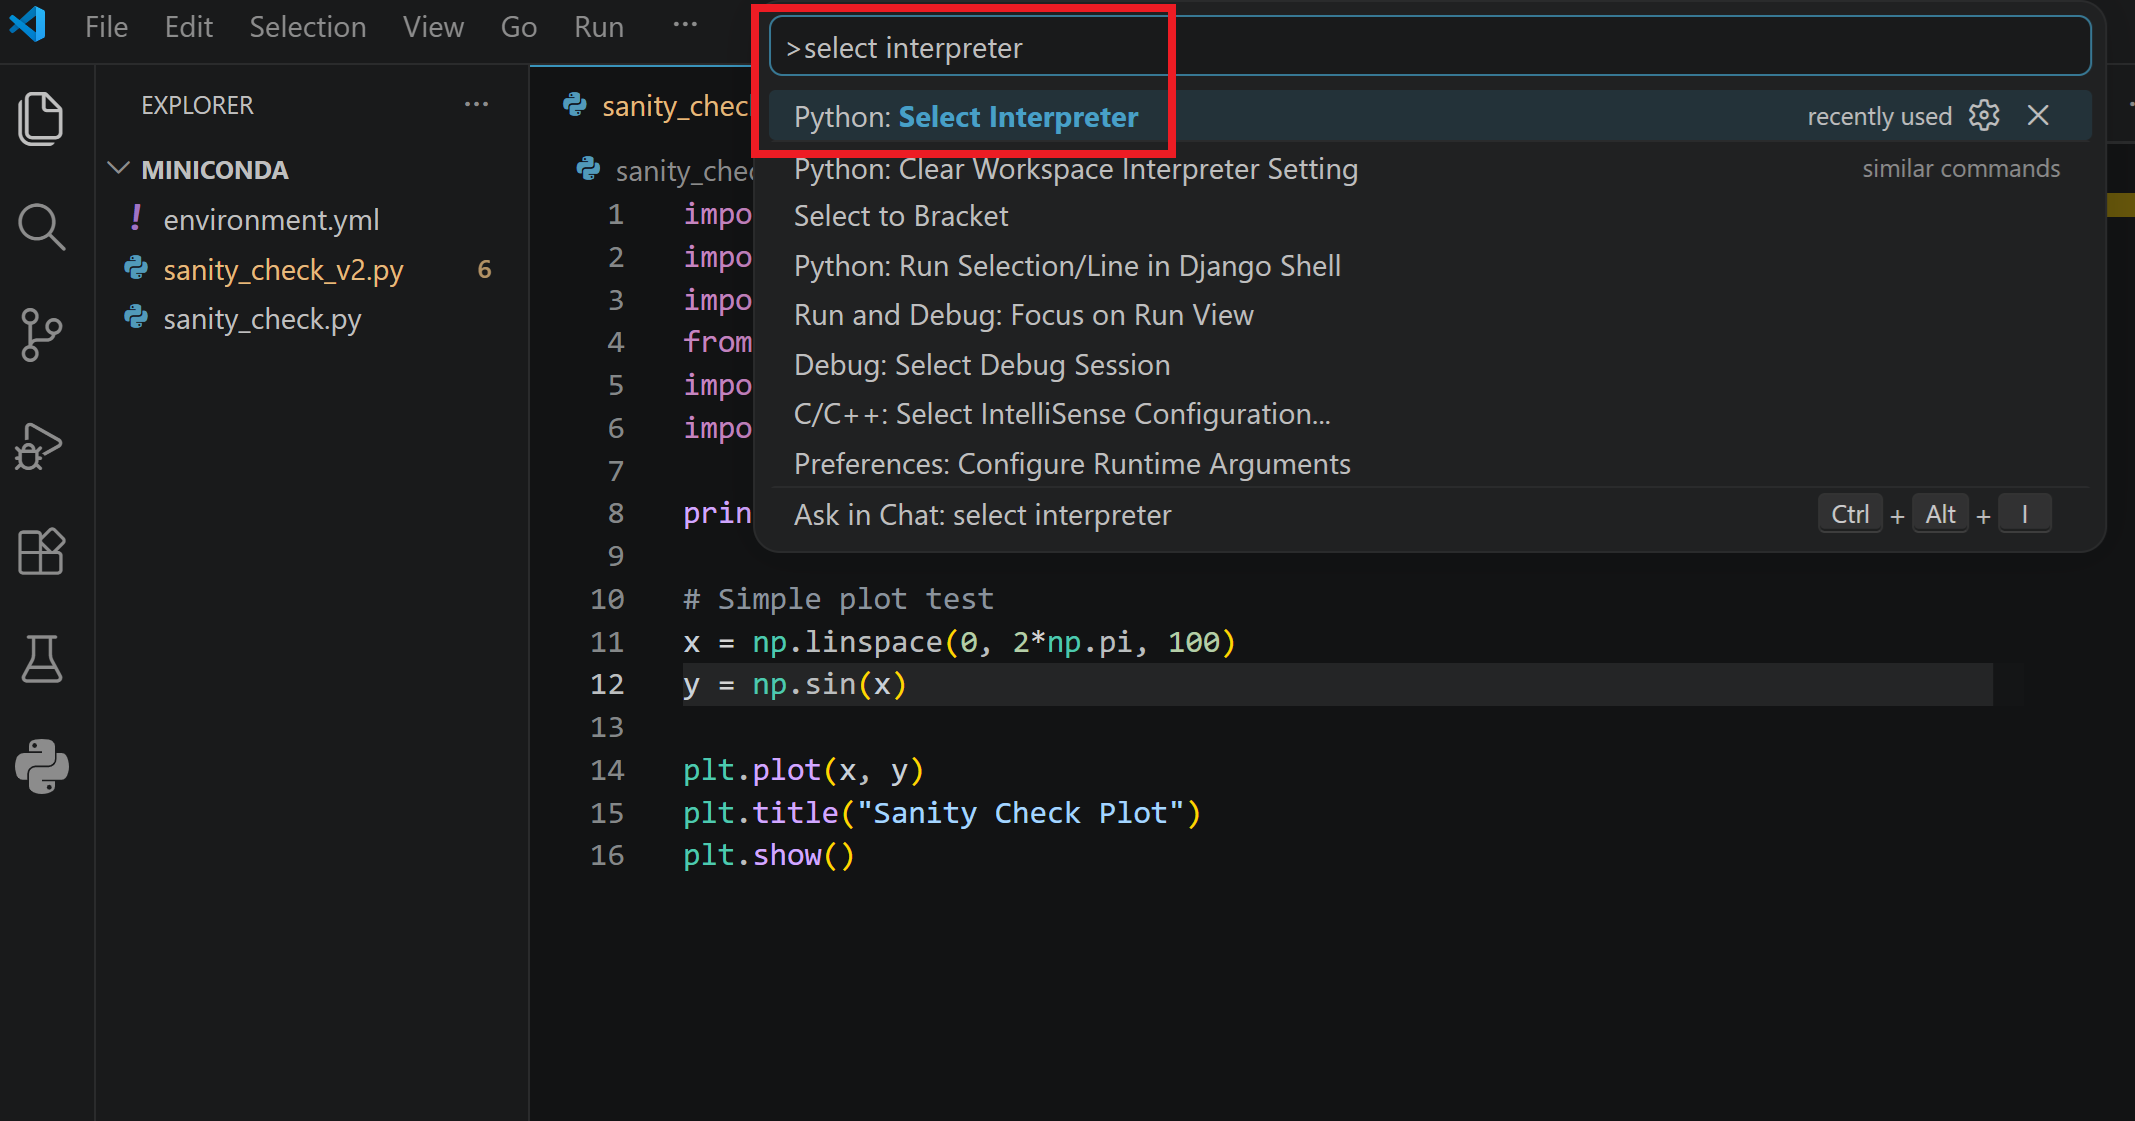
Task: Click line number 16 in the gutter
Action: [x=607, y=856]
